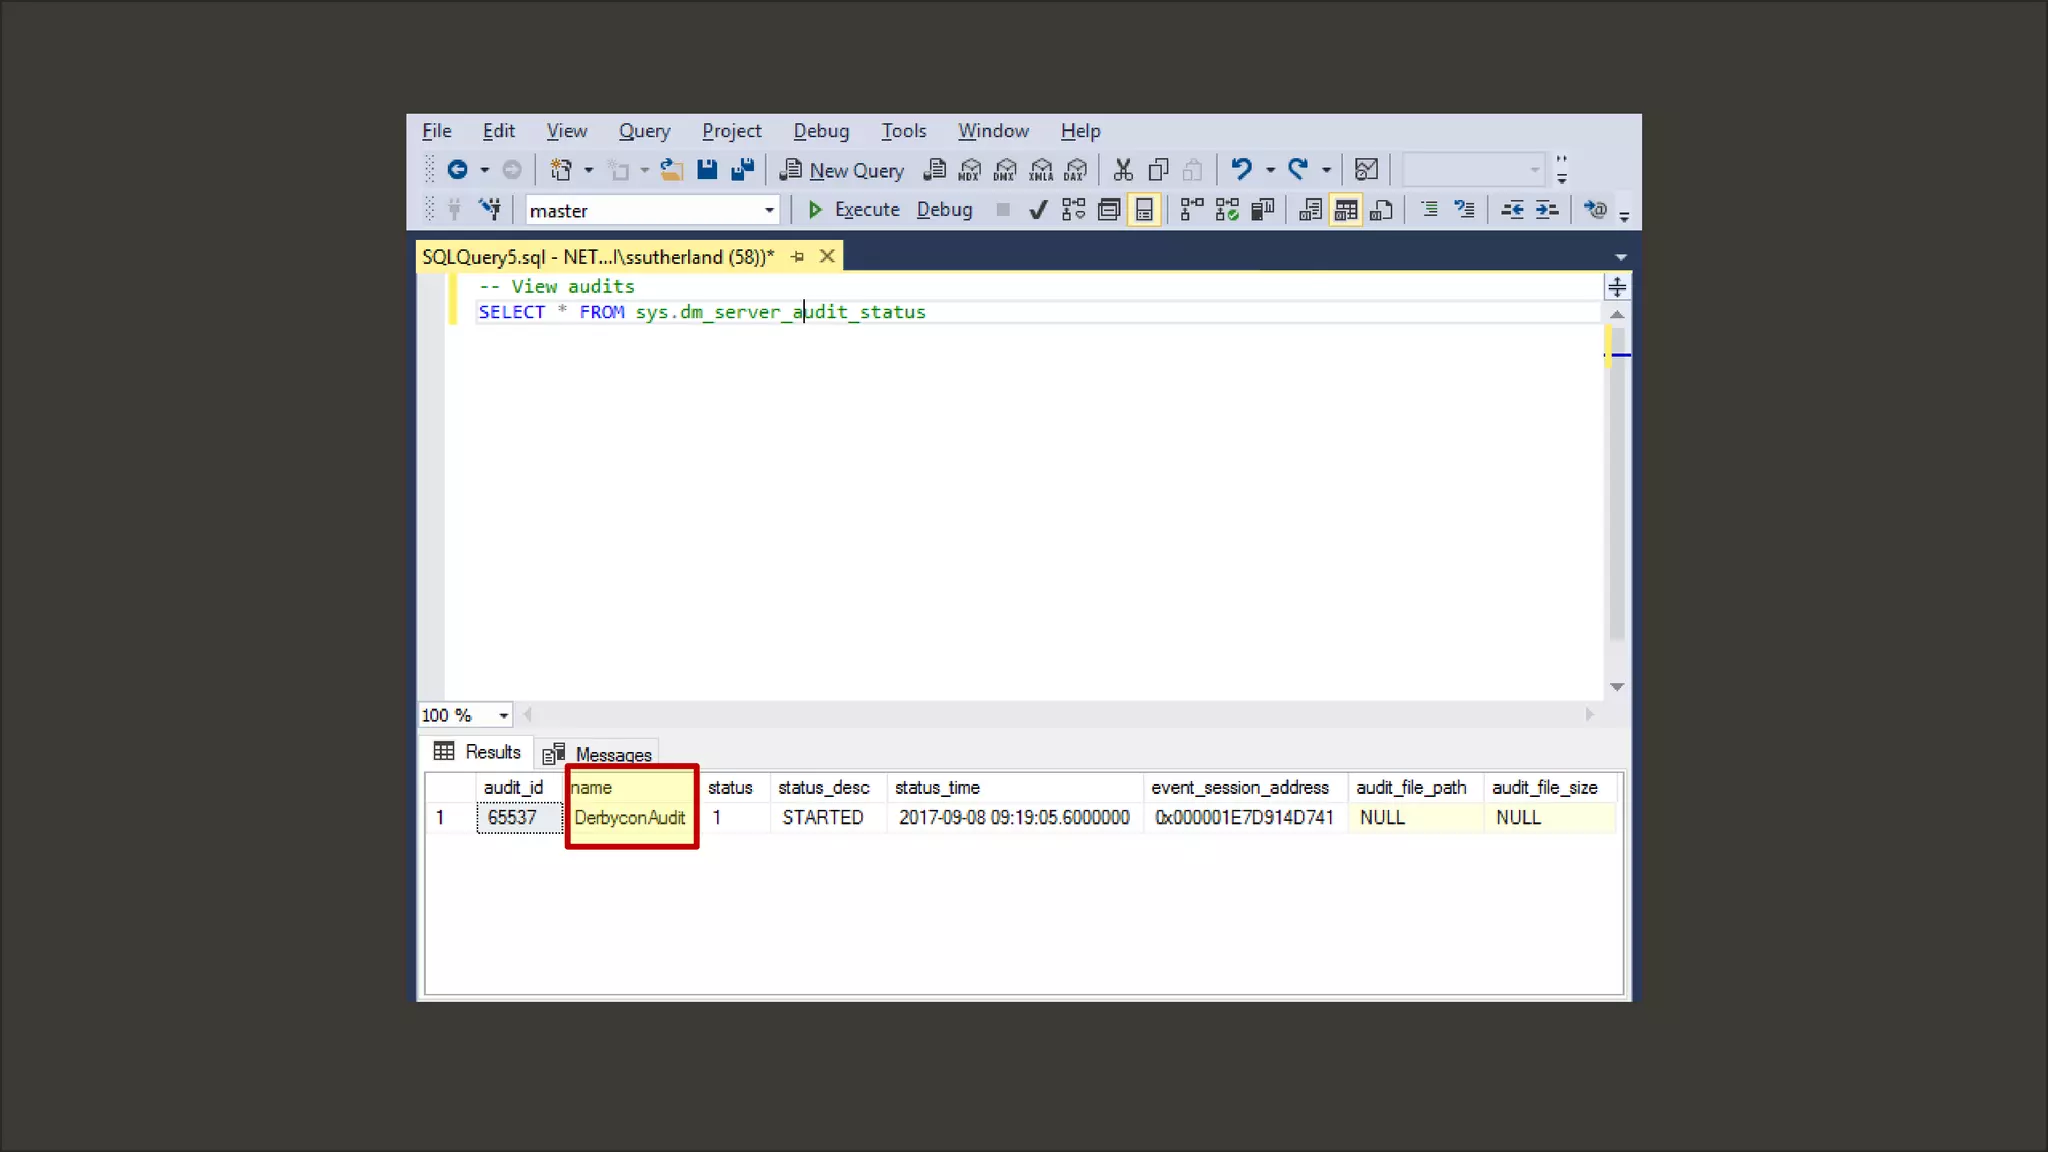The width and height of the screenshot is (2048, 1152).
Task: Pin the SQLQuery5.sql tab
Action: (797, 257)
